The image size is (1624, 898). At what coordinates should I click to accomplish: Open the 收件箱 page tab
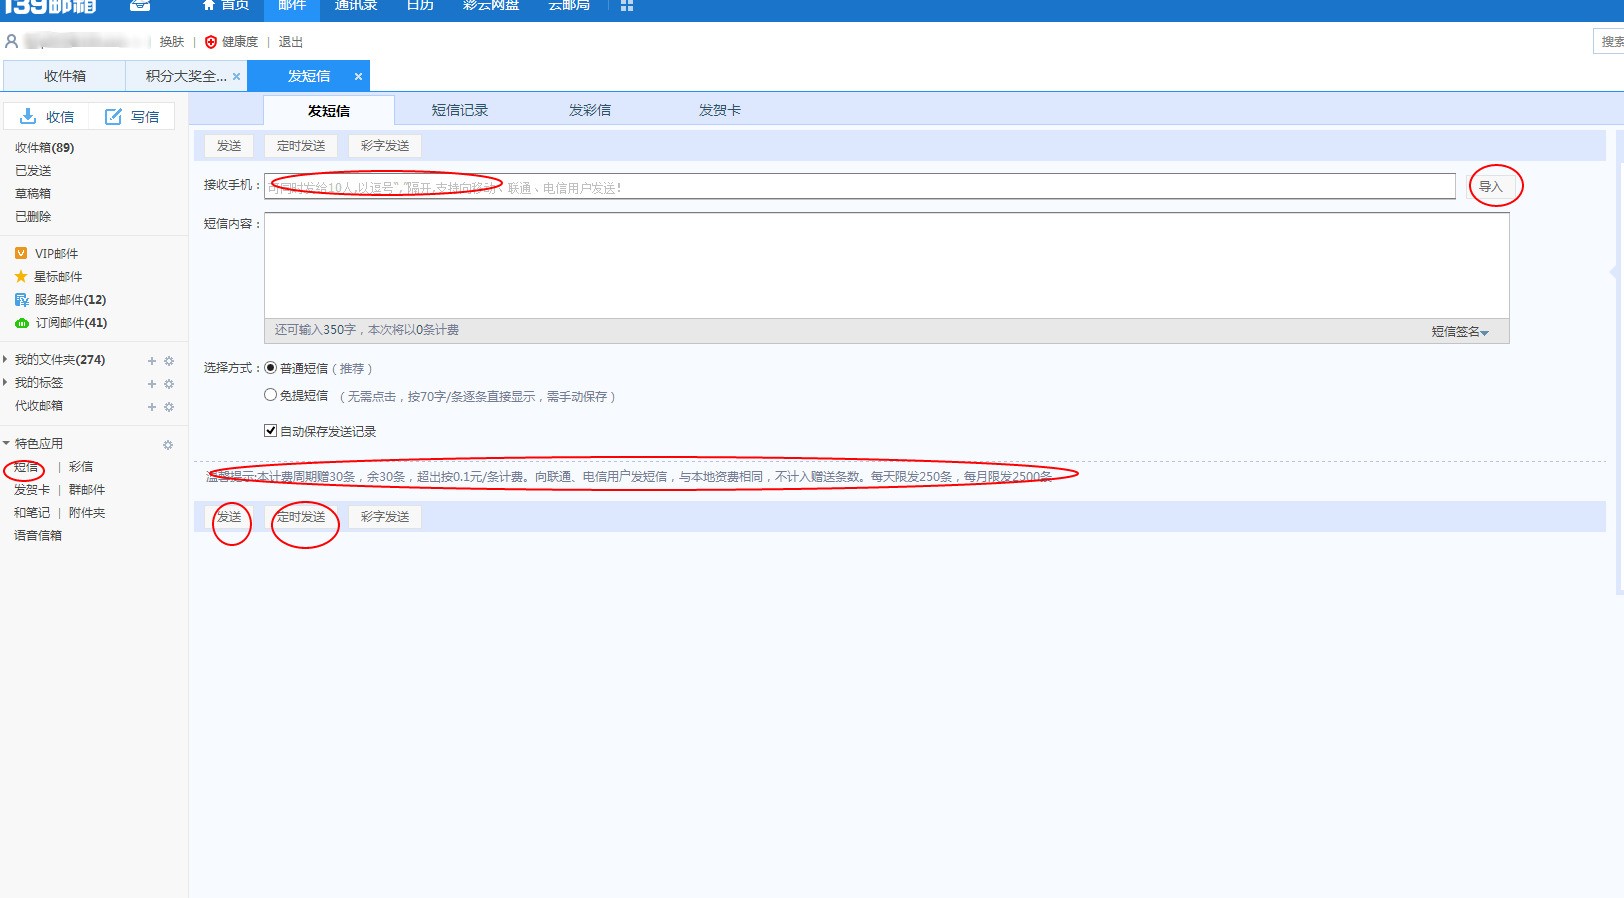point(65,76)
